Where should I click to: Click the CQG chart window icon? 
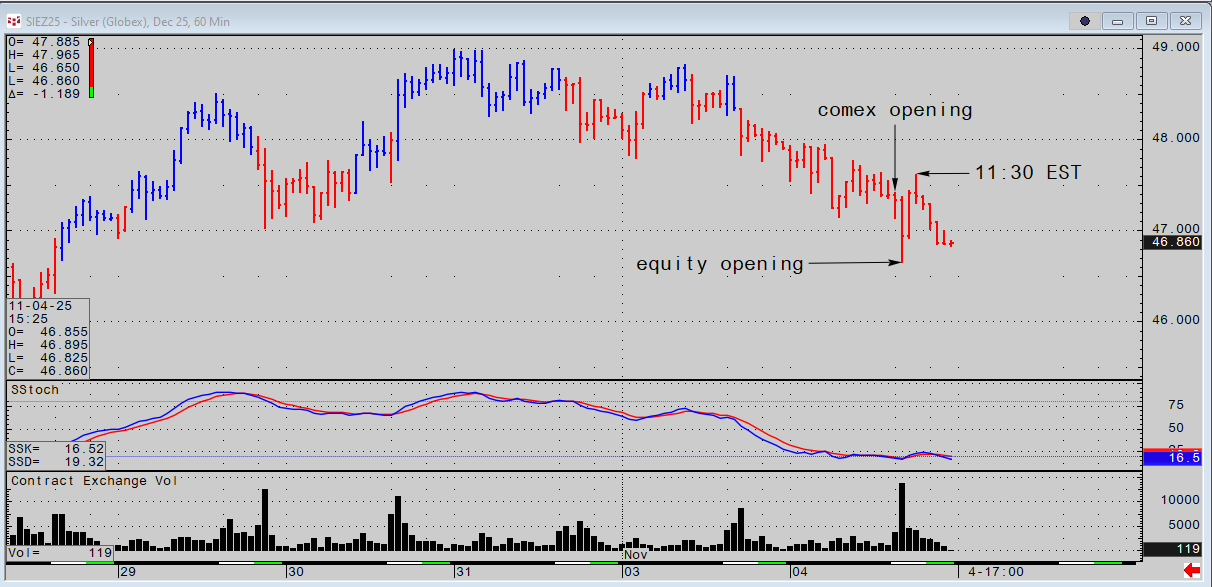[15, 20]
